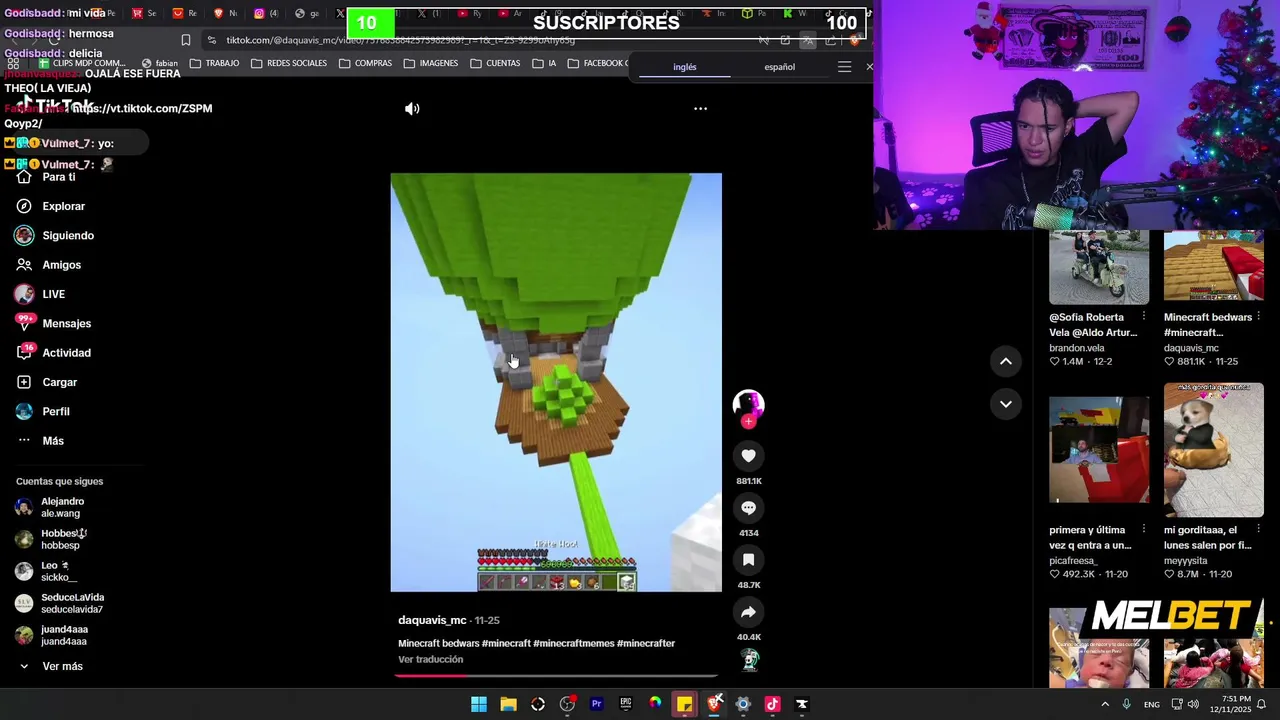
Task: Open Sticky Notes from taskbar
Action: click(x=684, y=704)
